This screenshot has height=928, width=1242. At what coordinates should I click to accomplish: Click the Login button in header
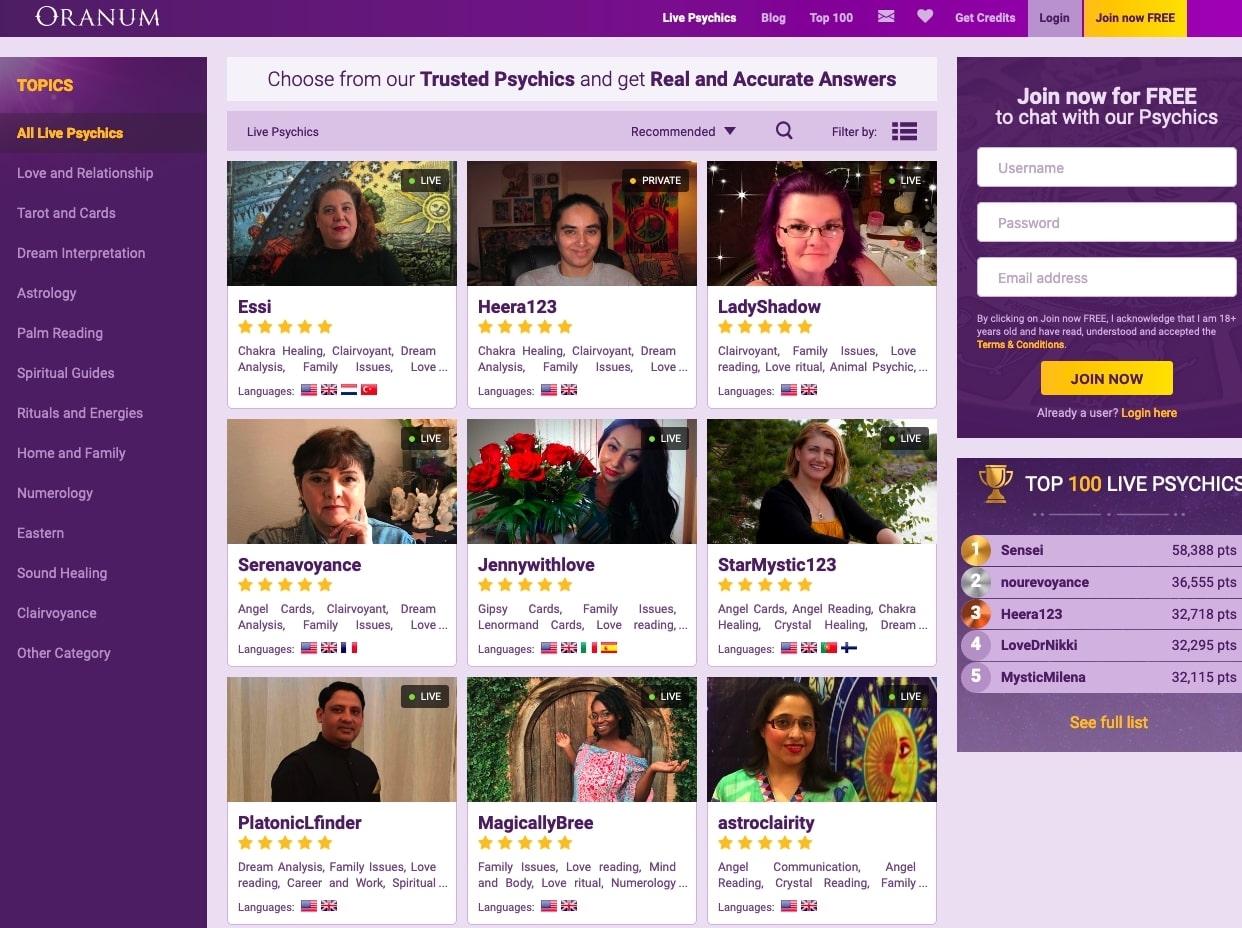coord(1054,18)
